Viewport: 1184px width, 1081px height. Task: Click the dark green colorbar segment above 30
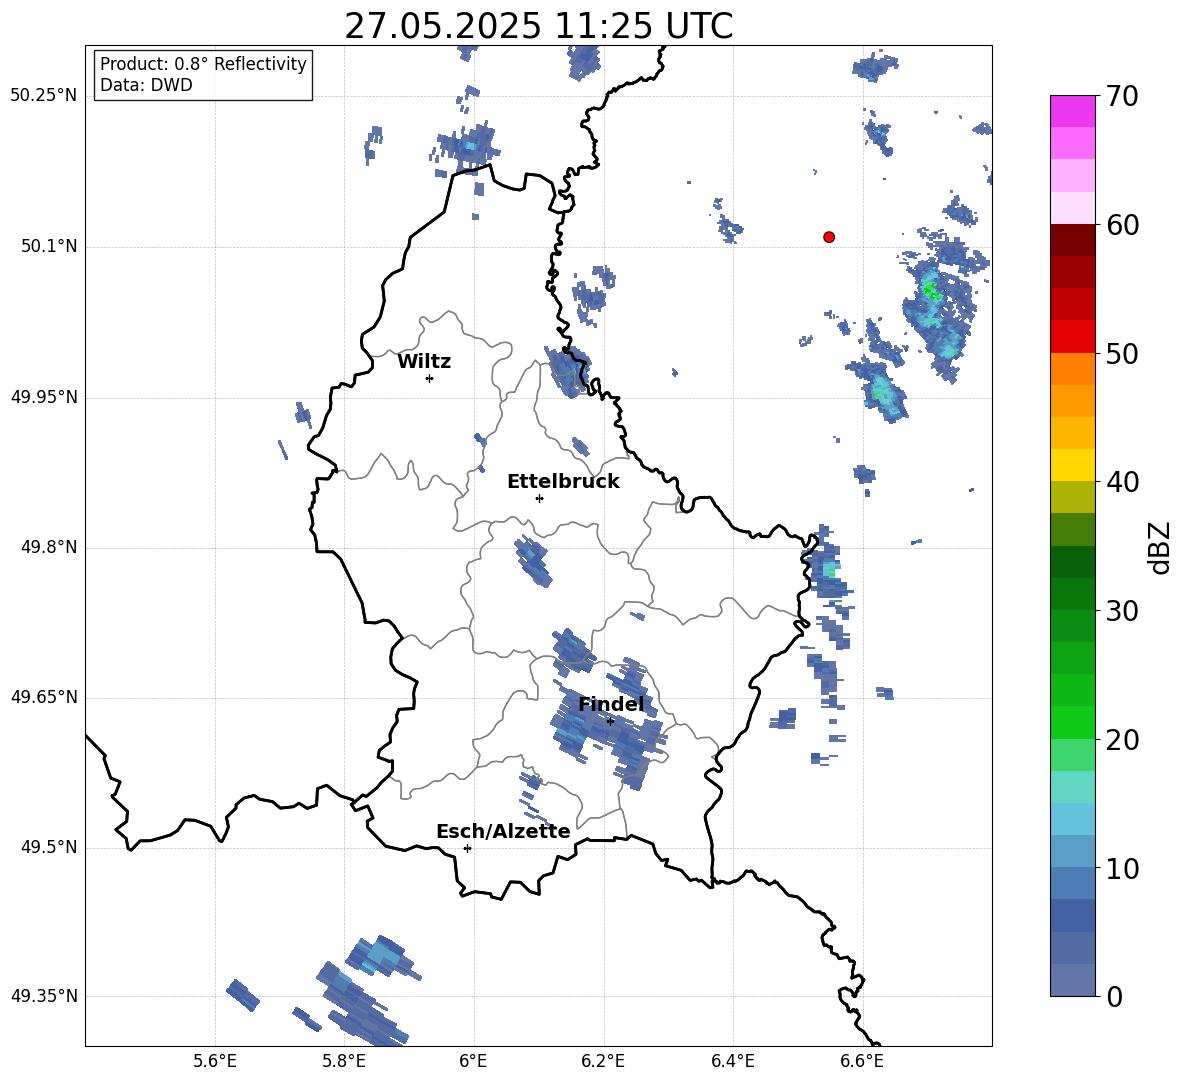click(x=1072, y=594)
